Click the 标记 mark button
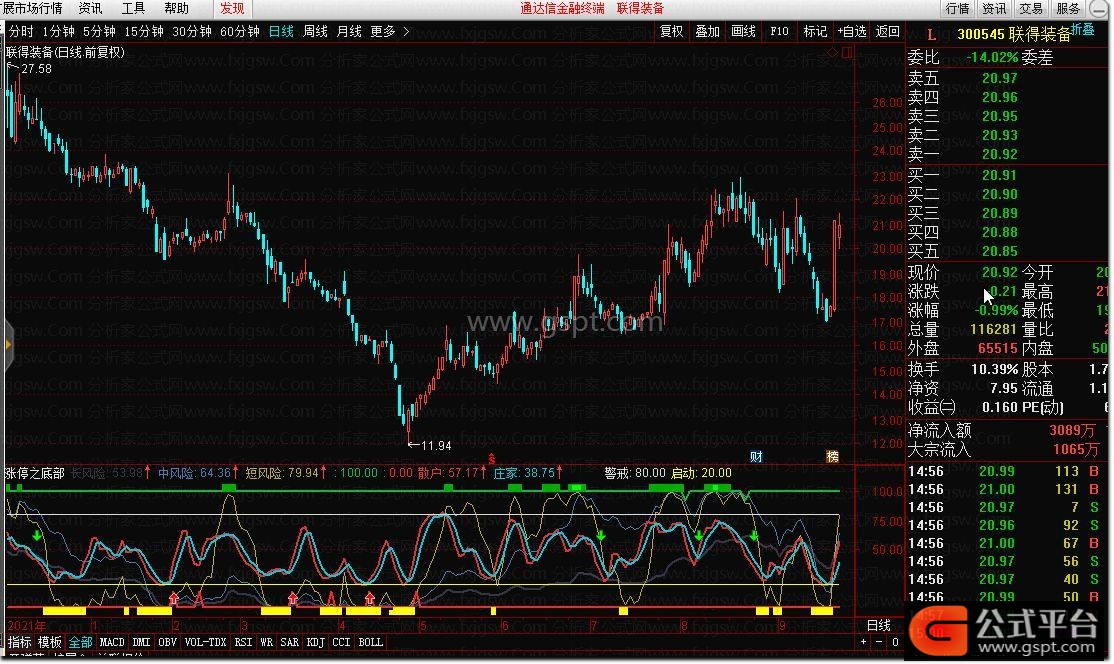The image size is (1114, 664). [815, 31]
